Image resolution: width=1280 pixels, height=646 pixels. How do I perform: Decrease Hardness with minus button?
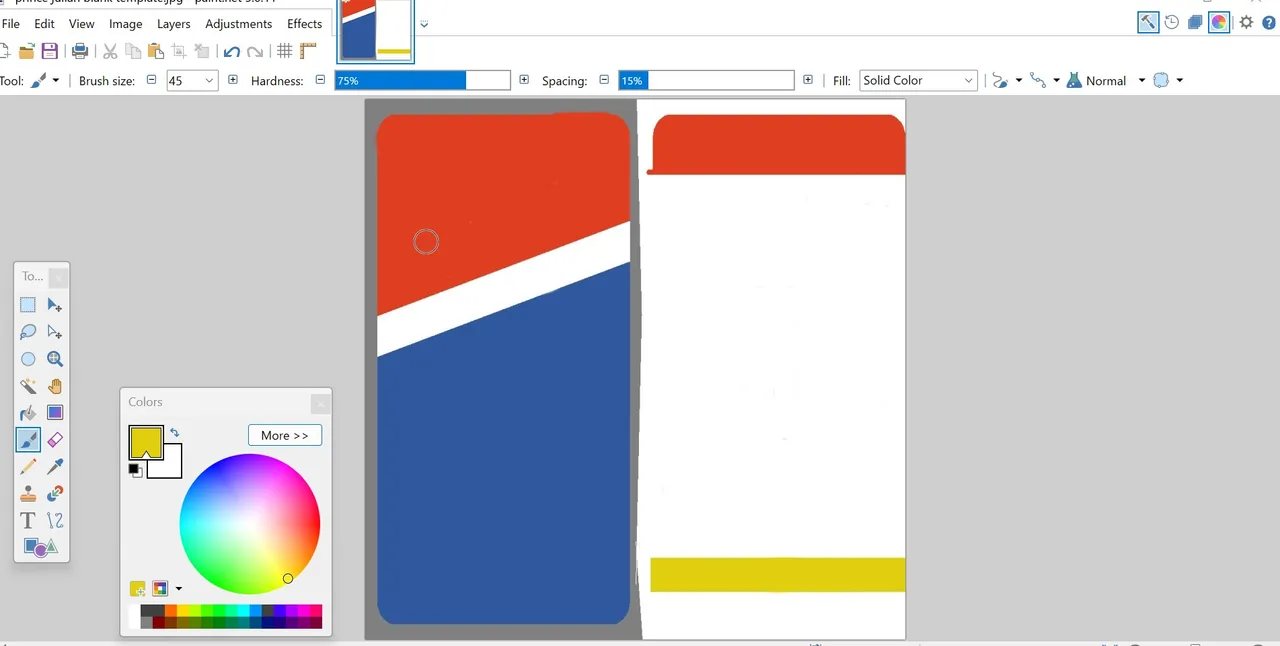click(x=321, y=80)
